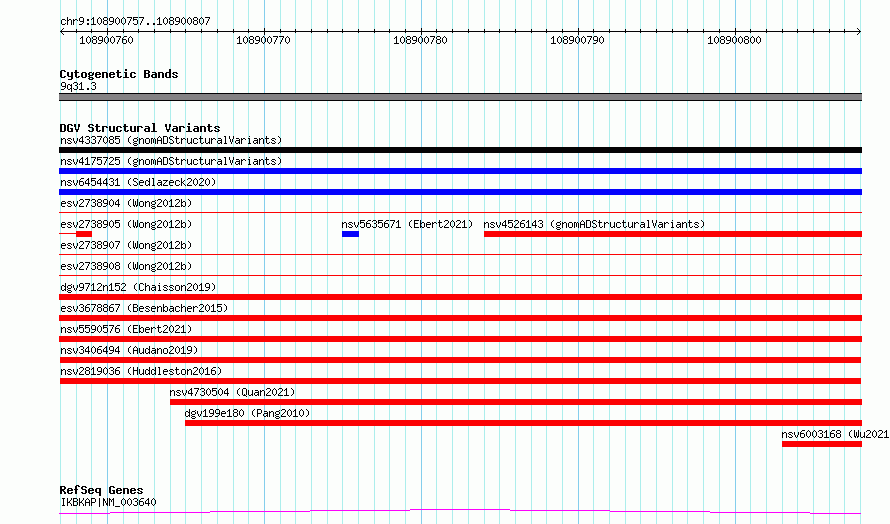The image size is (890, 524).
Task: Click the nsv4337085 gnomADStructuralVariants label
Action: point(171,140)
